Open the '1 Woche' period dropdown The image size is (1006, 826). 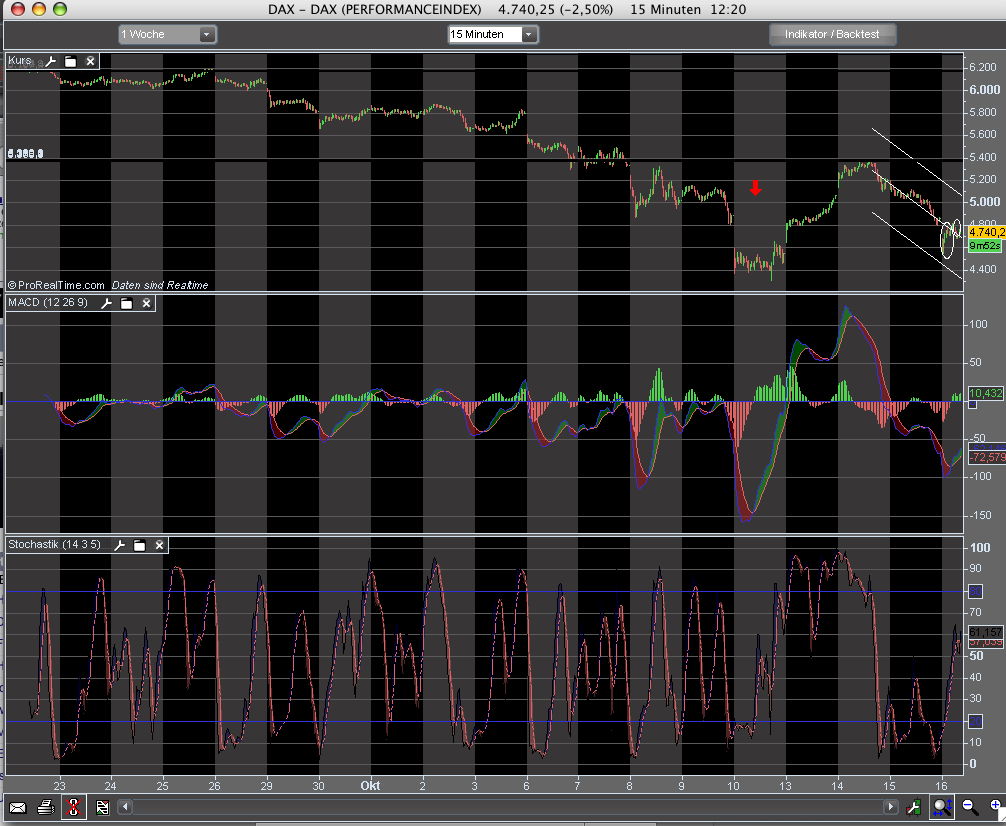click(167, 34)
